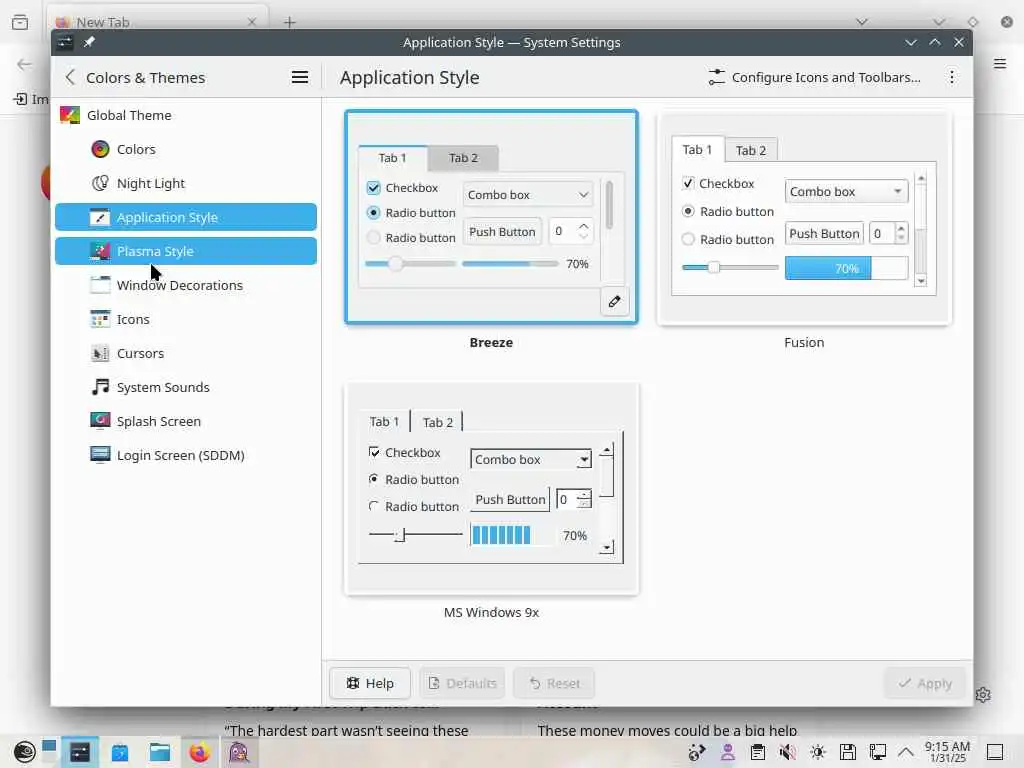Screen dimensions: 1024x768
Task: Click Push Button in Fusion preview
Action: point(824,233)
